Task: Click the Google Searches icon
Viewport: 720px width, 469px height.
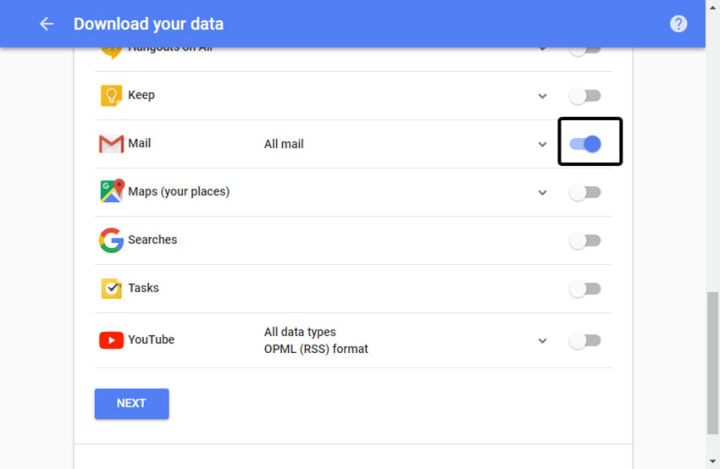Action: pyautogui.click(x=111, y=240)
